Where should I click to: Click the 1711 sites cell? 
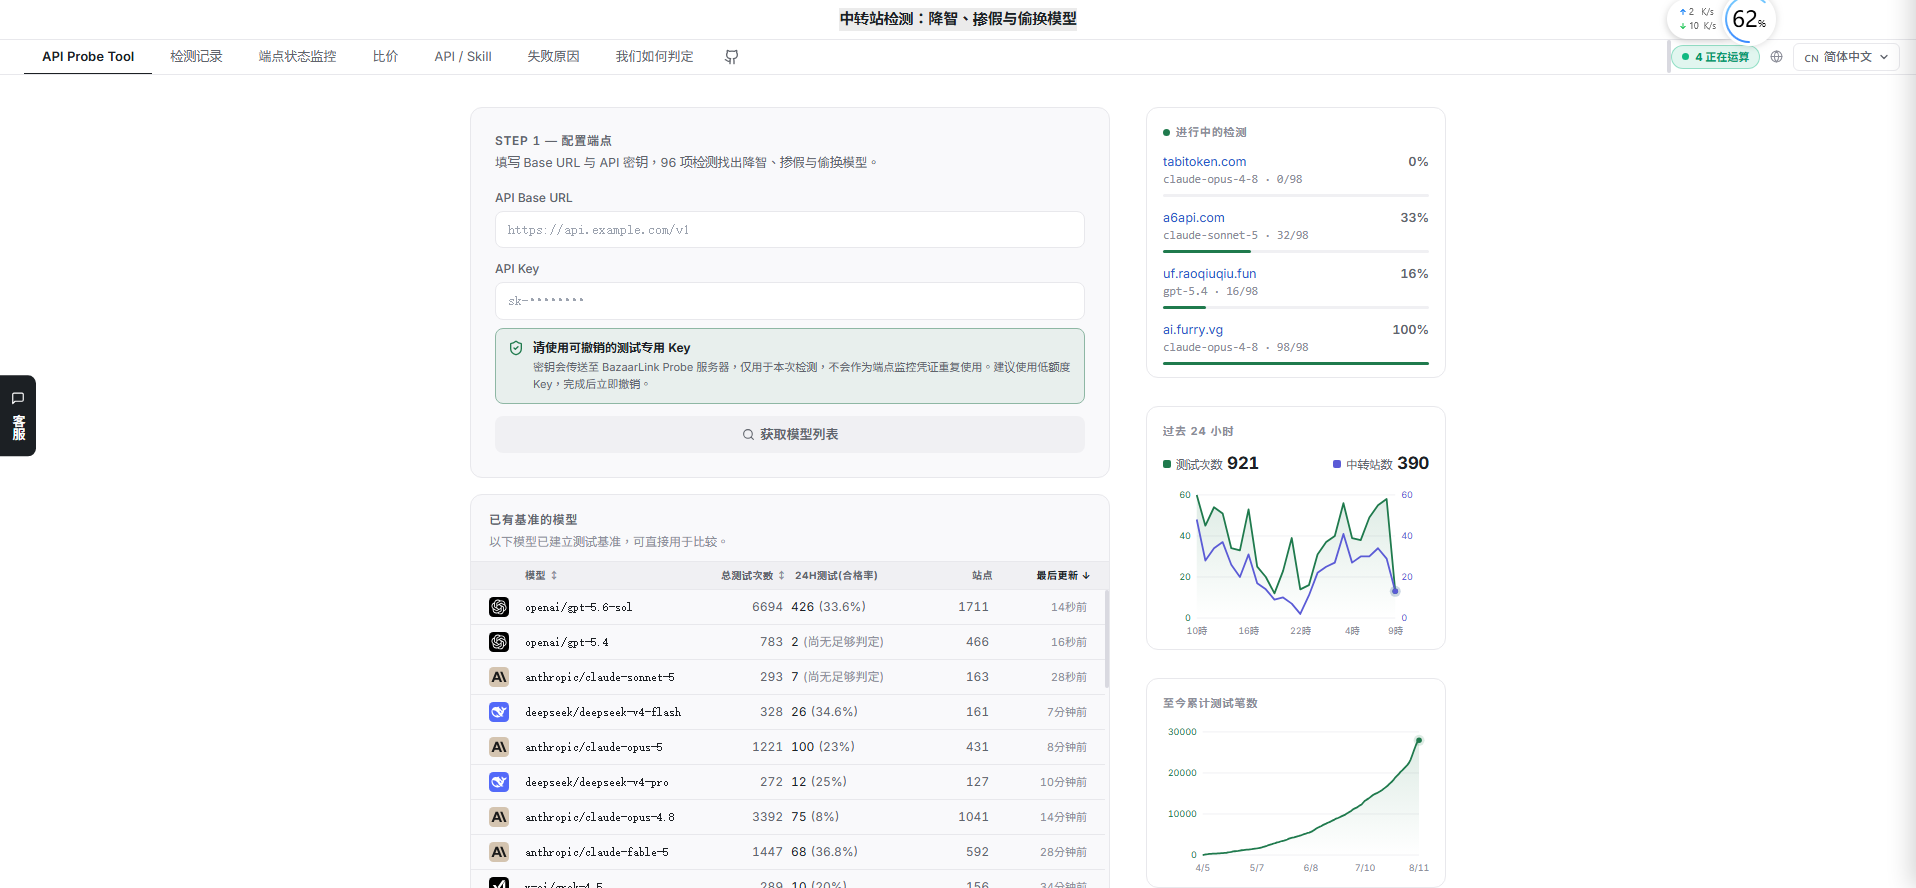tap(973, 607)
